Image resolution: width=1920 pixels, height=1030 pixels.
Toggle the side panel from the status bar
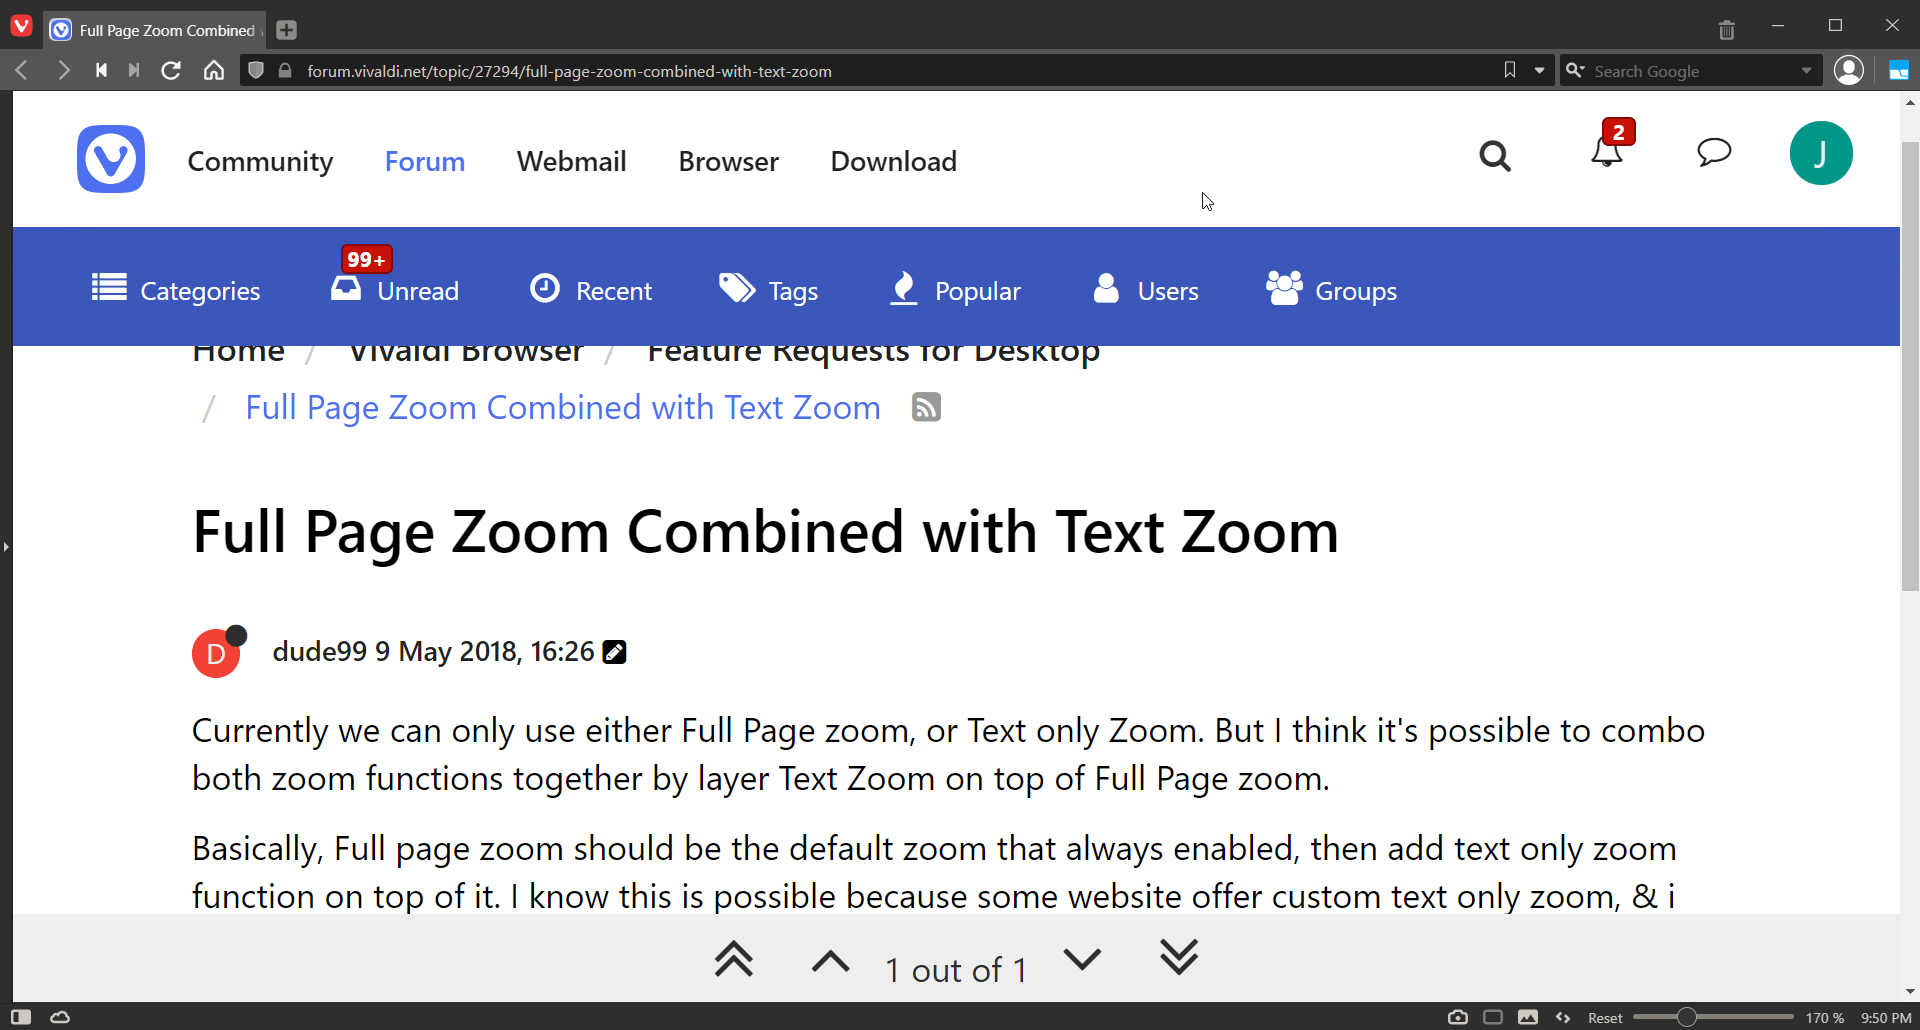tap(20, 1016)
